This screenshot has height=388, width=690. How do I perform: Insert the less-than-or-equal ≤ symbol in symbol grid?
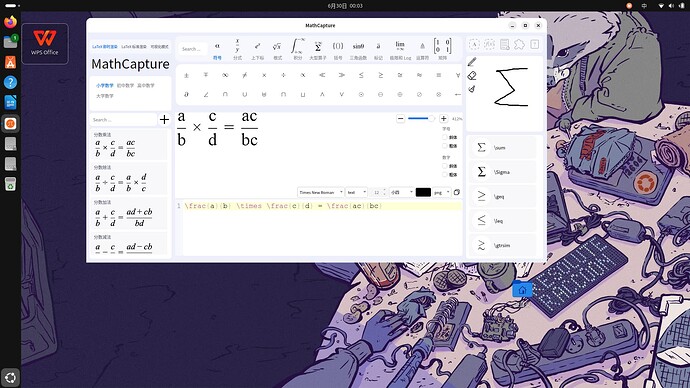point(361,75)
